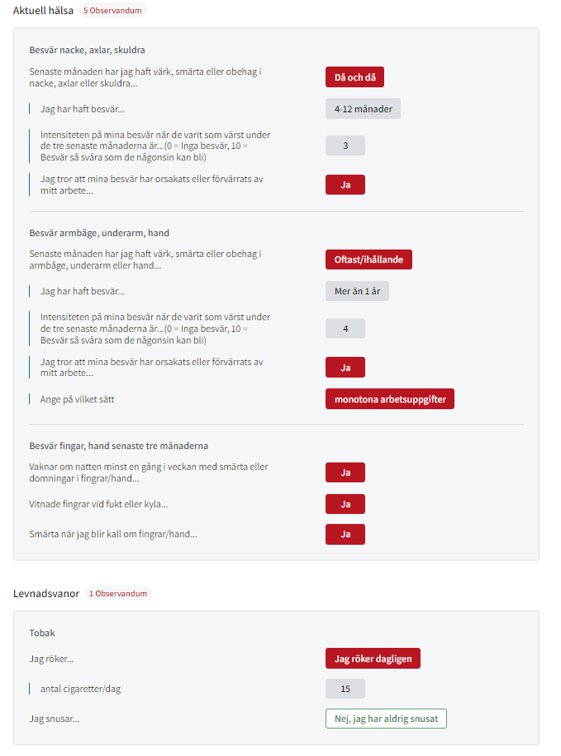Click 'Ja' next to Vitnade fingrar vid fukt
This screenshot has width=561, height=756.
click(x=345, y=504)
